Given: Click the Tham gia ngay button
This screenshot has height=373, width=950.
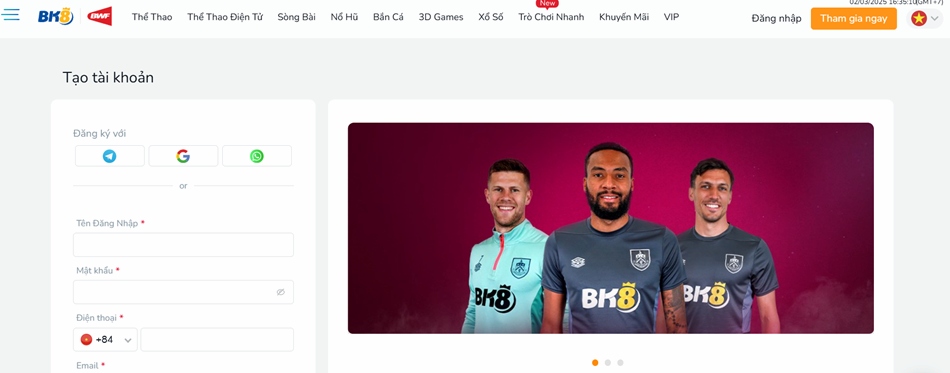Looking at the screenshot, I should pos(854,19).
